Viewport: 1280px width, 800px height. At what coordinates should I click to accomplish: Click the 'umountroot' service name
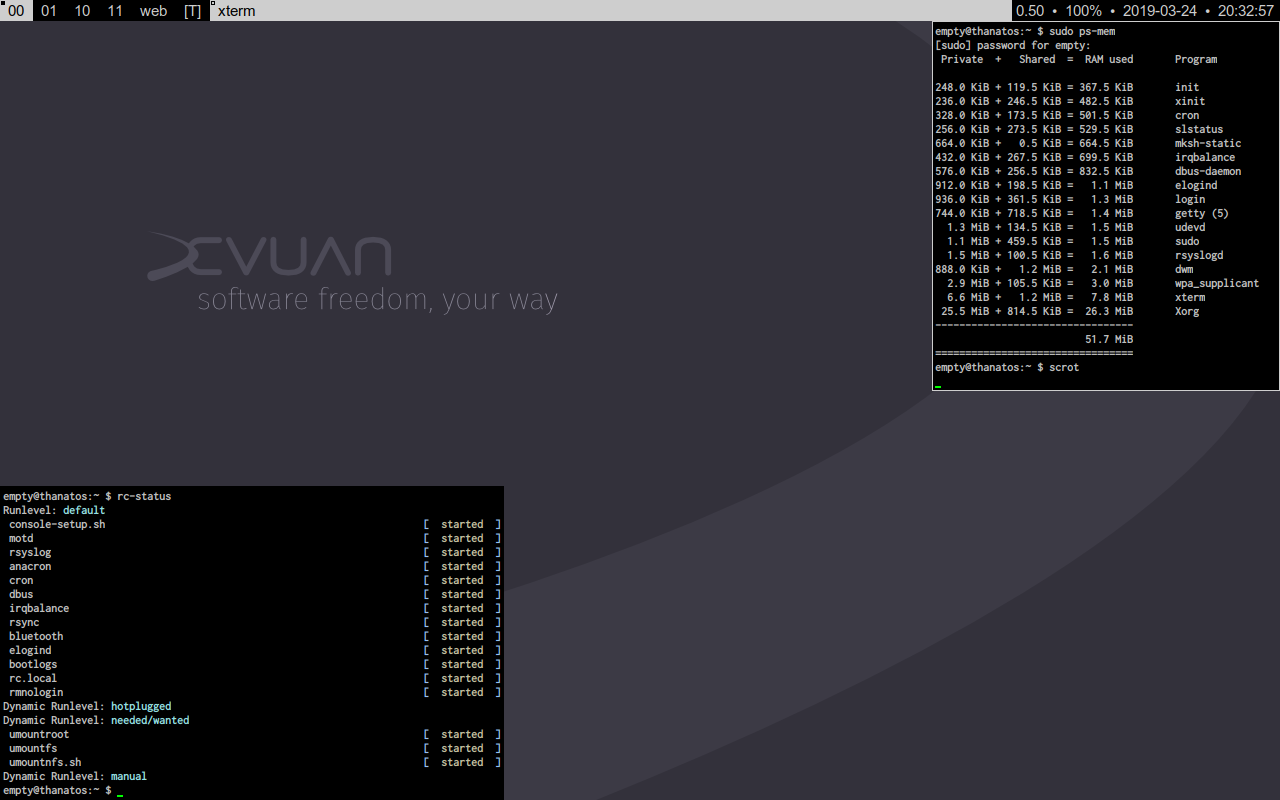[39, 734]
